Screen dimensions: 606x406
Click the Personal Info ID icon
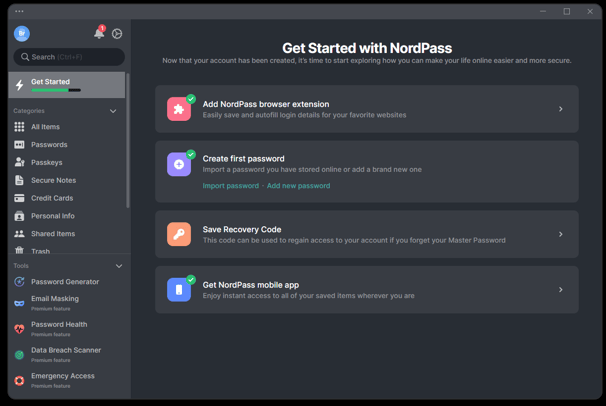pyautogui.click(x=19, y=216)
